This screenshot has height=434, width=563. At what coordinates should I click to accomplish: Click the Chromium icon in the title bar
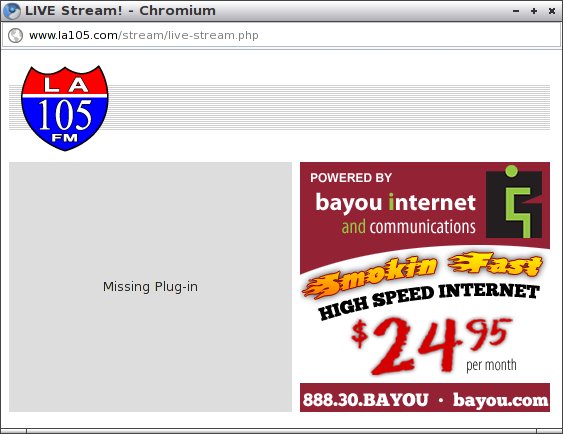(11, 11)
